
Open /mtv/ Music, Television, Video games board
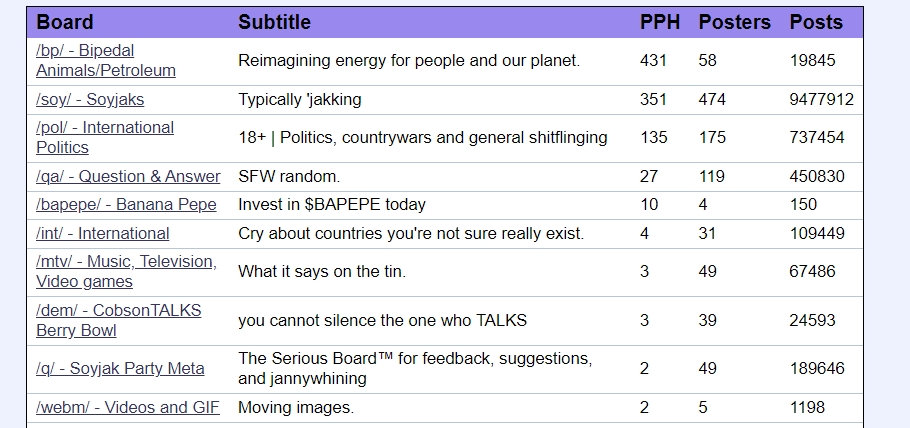point(127,271)
